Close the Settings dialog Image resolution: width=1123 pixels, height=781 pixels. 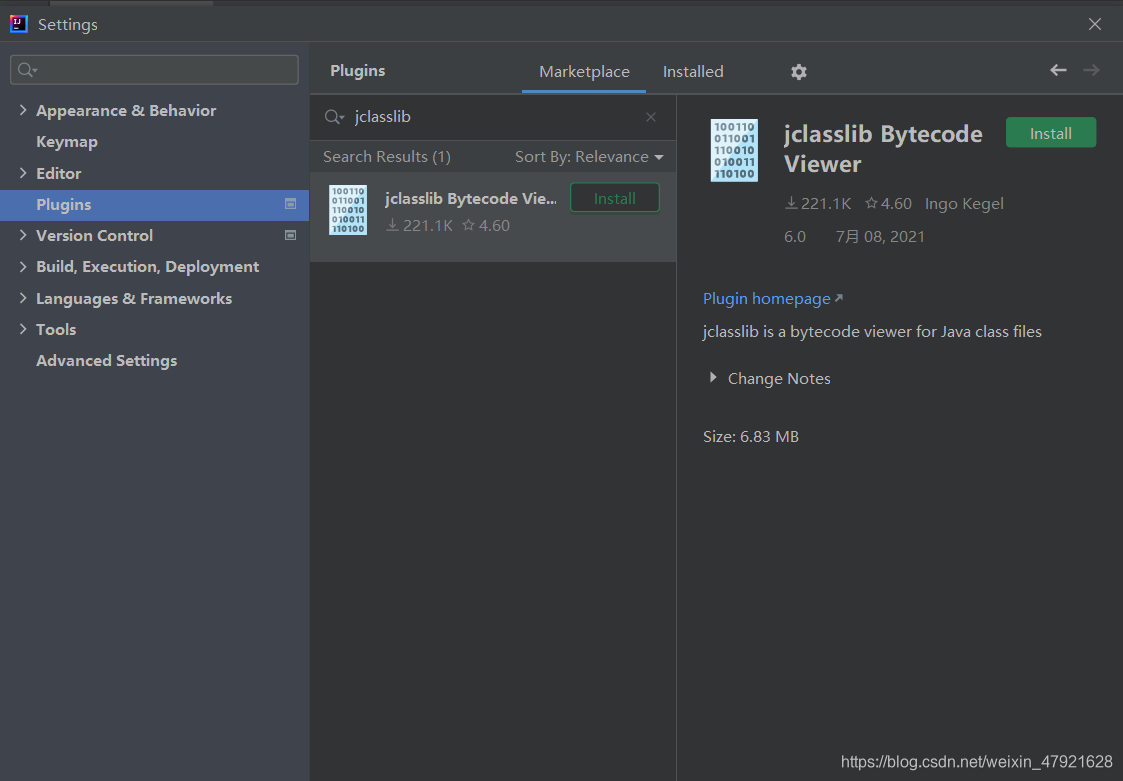point(1094,24)
